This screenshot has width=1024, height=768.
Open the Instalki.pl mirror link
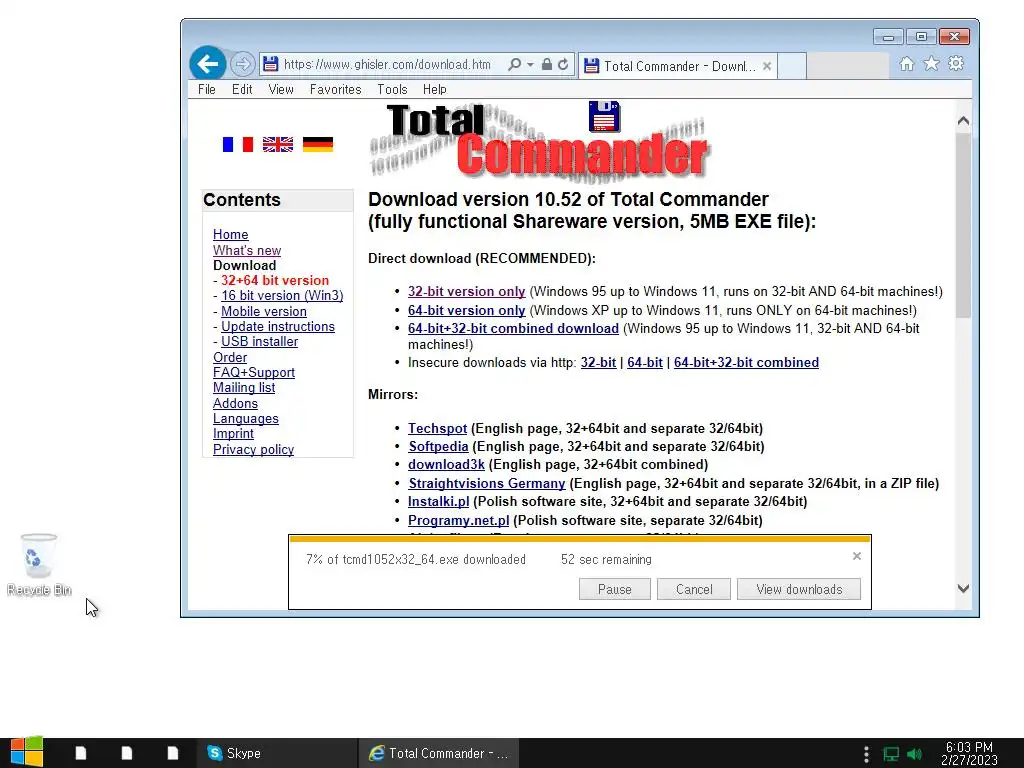(x=438, y=502)
